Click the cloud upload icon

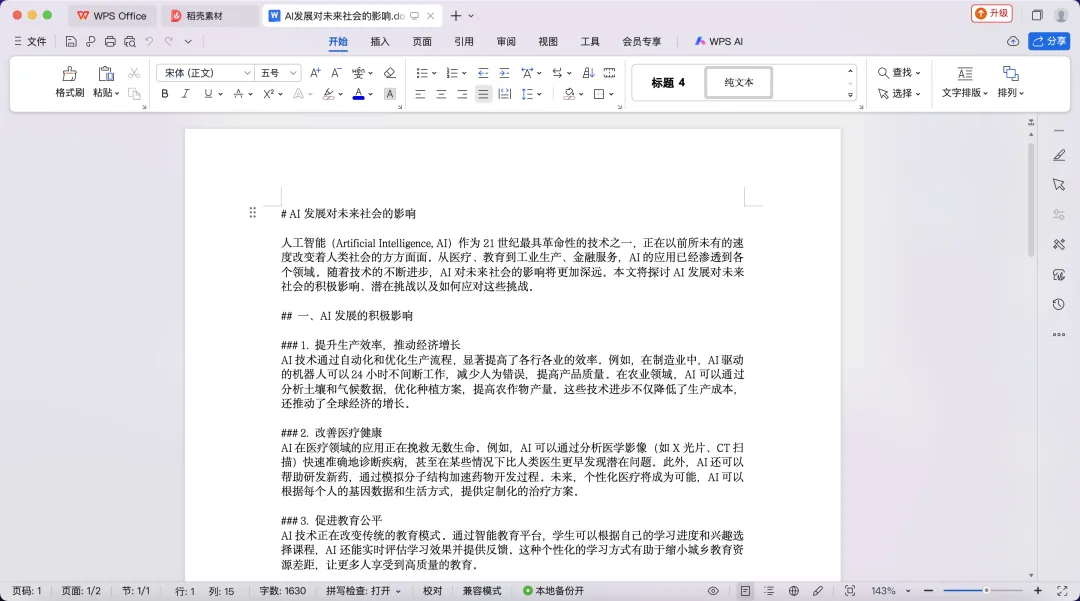point(1012,41)
